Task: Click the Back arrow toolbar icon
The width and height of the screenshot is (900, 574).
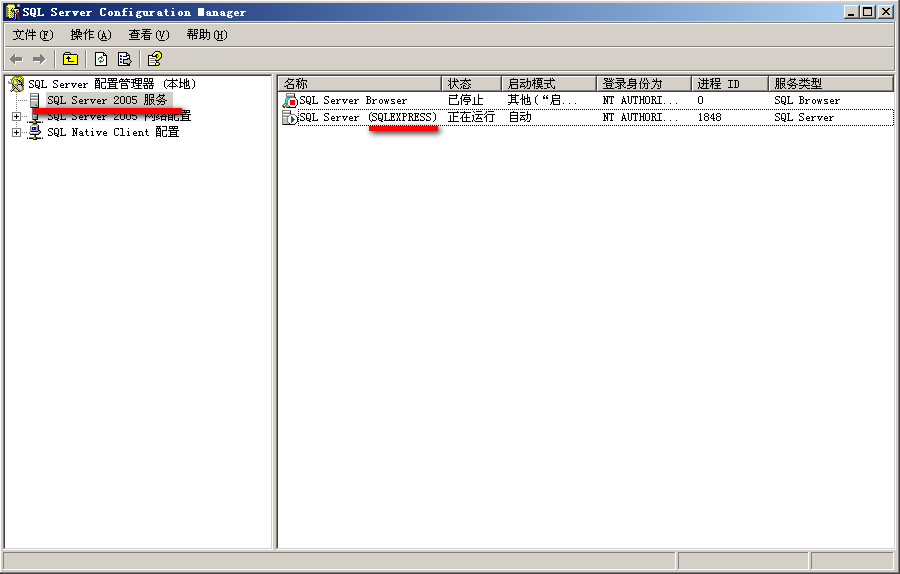Action: point(17,59)
